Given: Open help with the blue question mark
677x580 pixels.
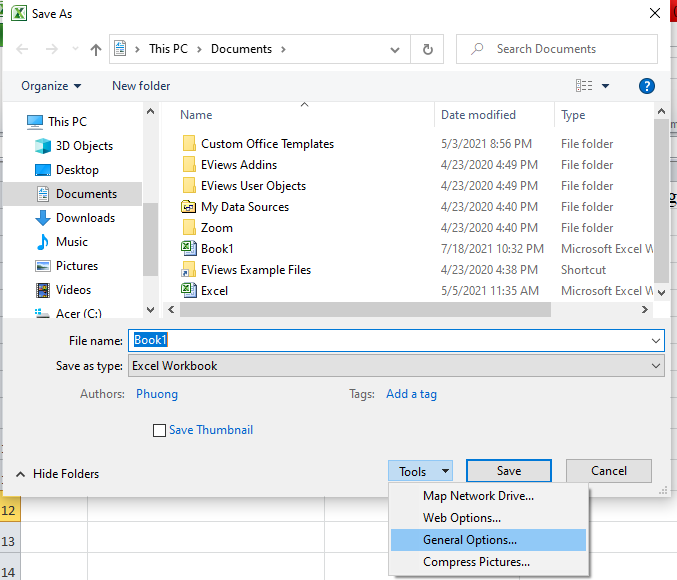Looking at the screenshot, I should tap(646, 86).
